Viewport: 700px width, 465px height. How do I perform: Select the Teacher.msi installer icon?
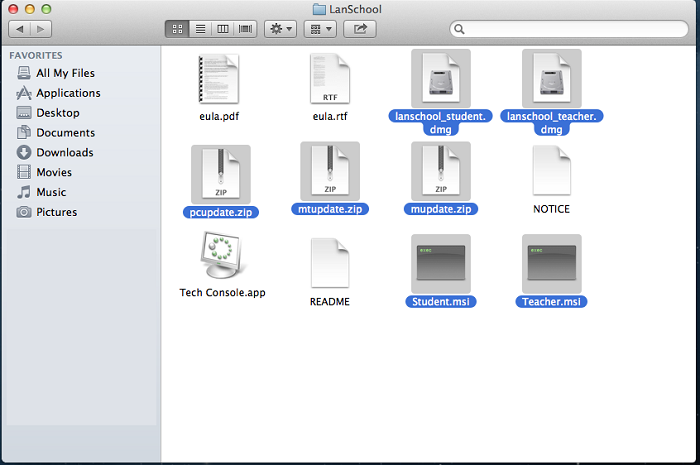[551, 264]
